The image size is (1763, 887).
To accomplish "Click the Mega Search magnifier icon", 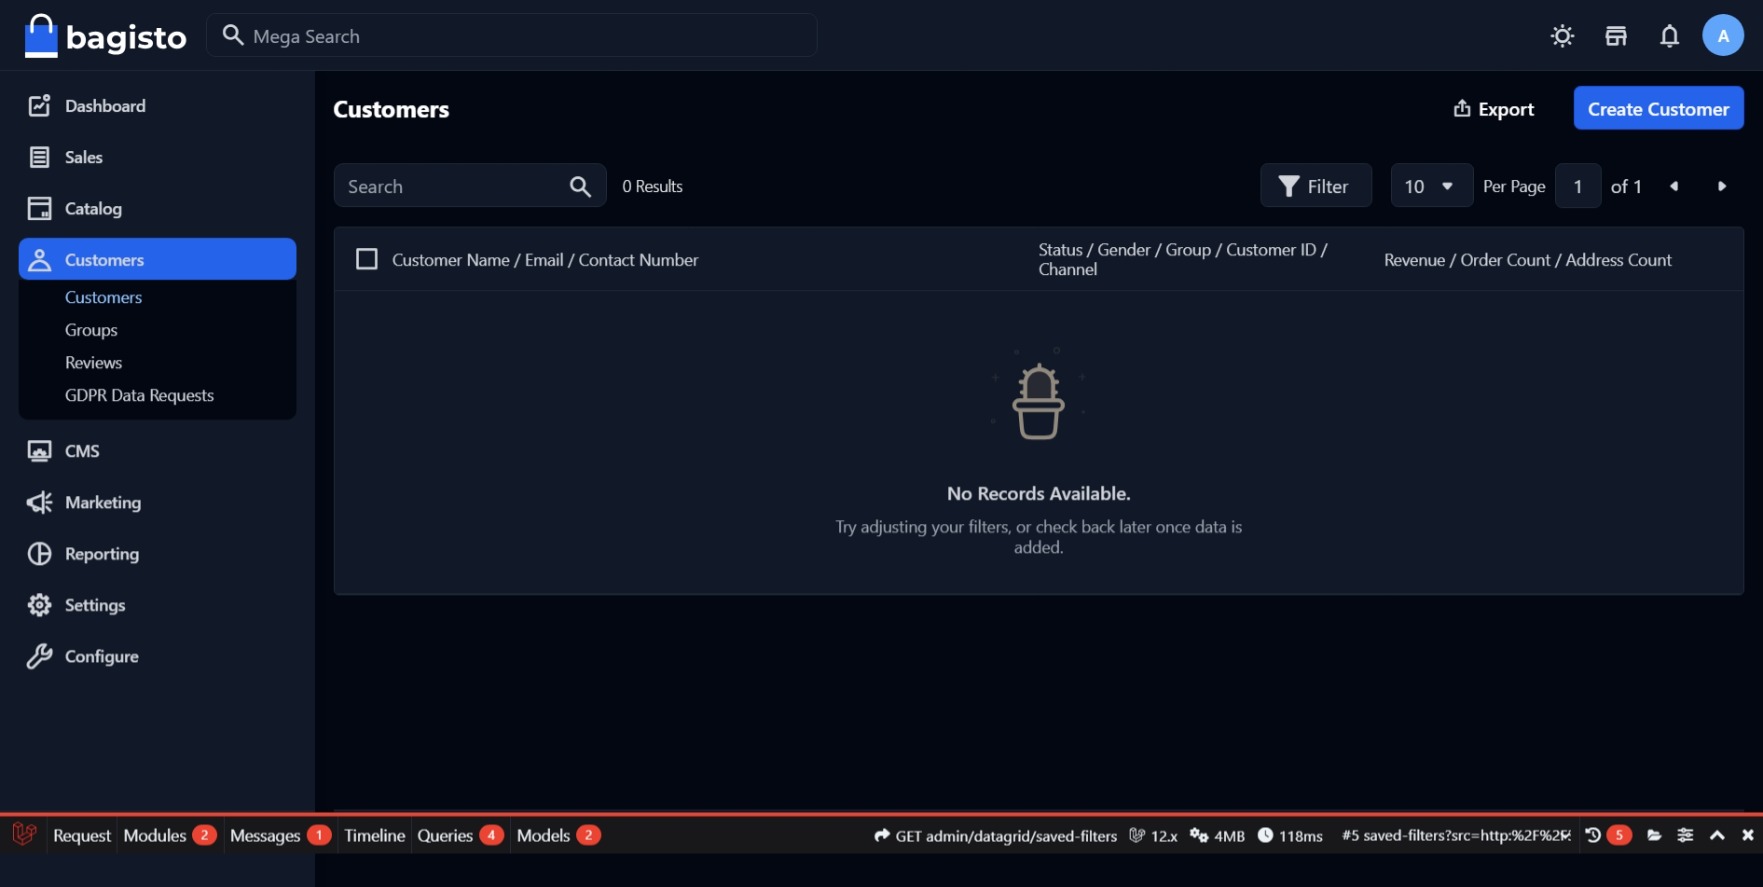I will pyautogui.click(x=233, y=35).
